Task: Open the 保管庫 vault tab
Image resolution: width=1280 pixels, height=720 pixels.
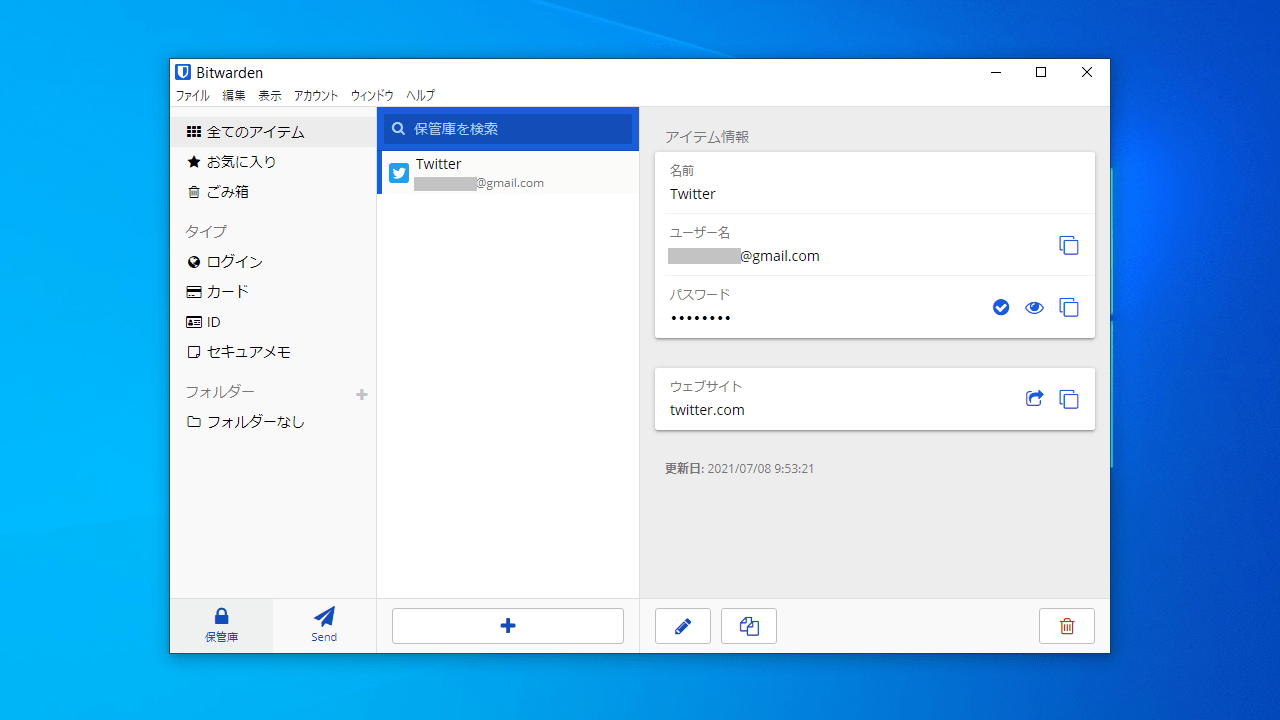Action: coord(222,626)
